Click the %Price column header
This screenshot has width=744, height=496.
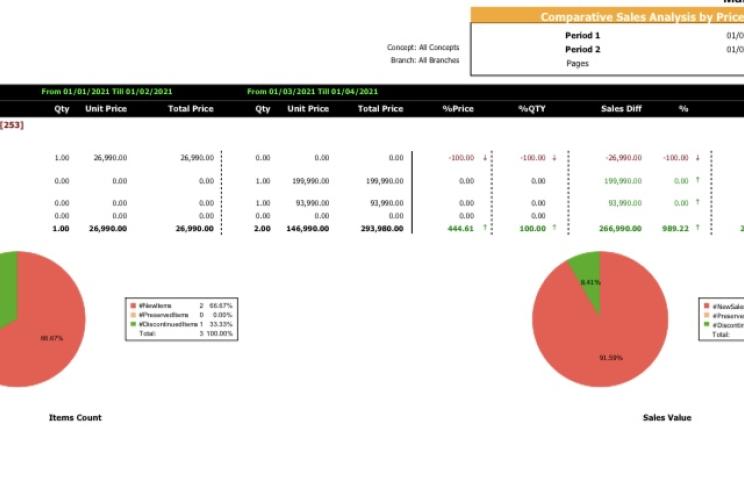tap(458, 109)
